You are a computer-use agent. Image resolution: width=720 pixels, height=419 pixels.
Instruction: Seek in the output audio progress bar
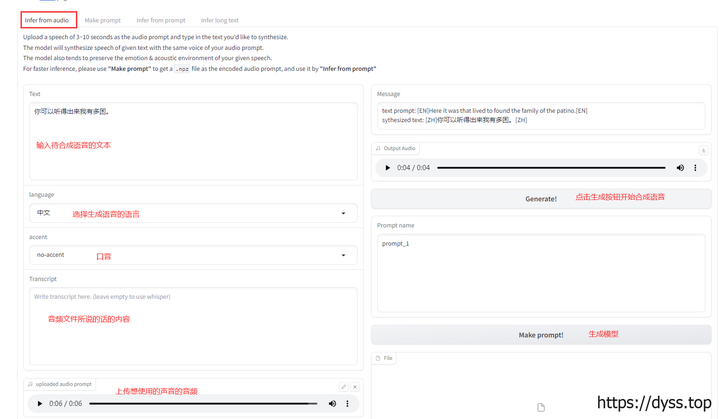point(550,168)
